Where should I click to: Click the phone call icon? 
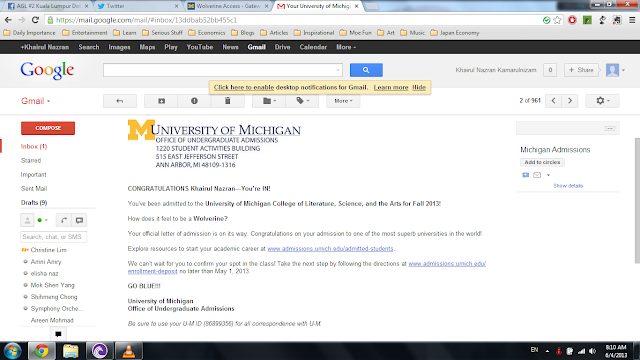click(64, 220)
